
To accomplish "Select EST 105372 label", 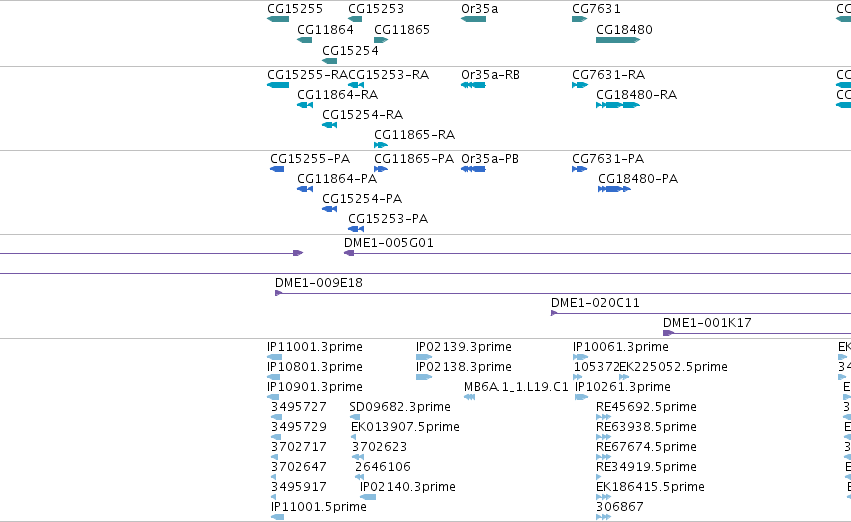I will 596,367.
